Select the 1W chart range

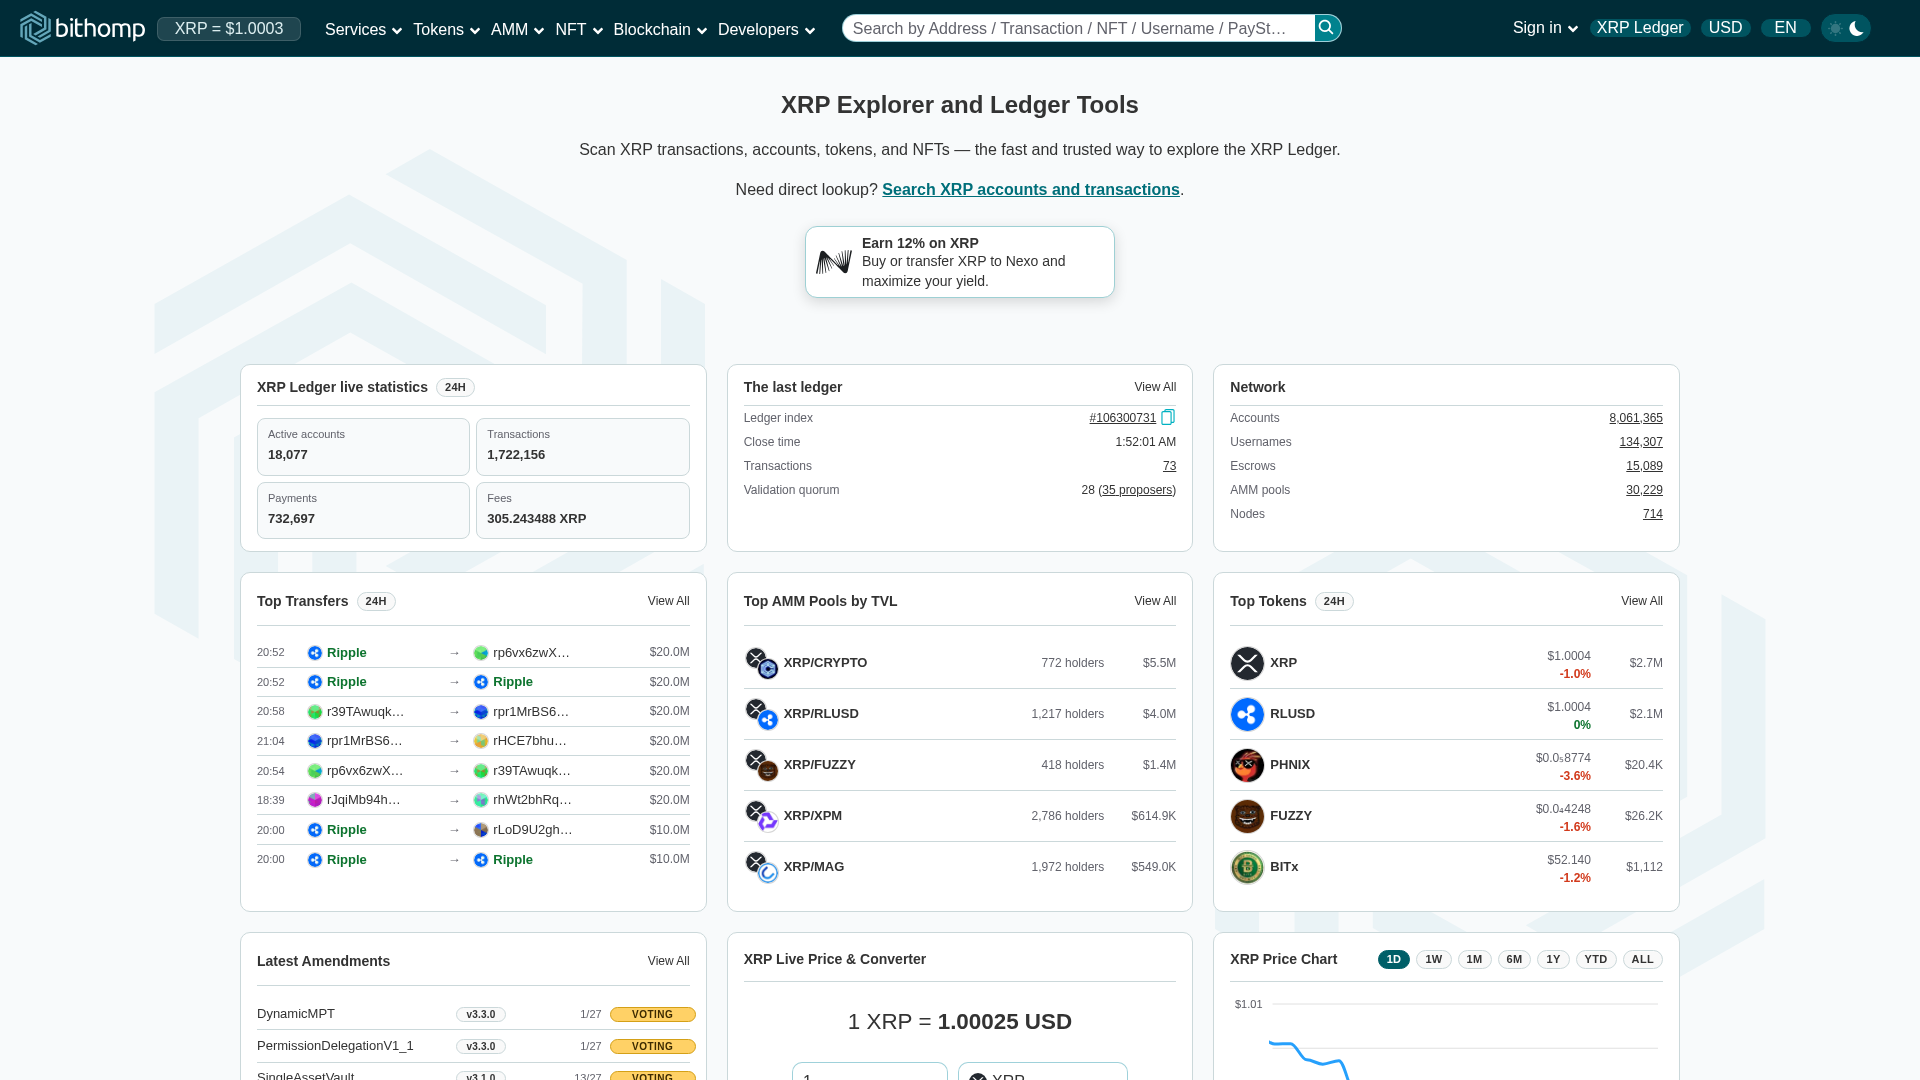(x=1434, y=959)
